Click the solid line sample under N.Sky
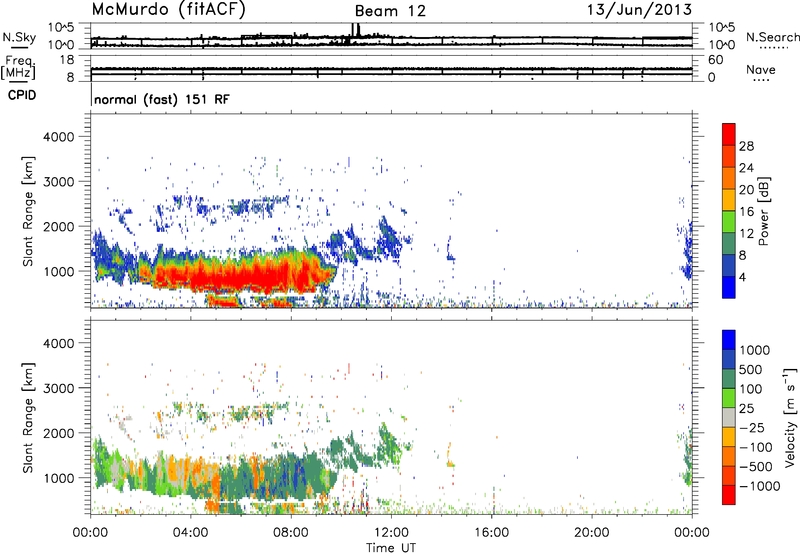Screen dimensions: 800x554 tap(19, 47)
